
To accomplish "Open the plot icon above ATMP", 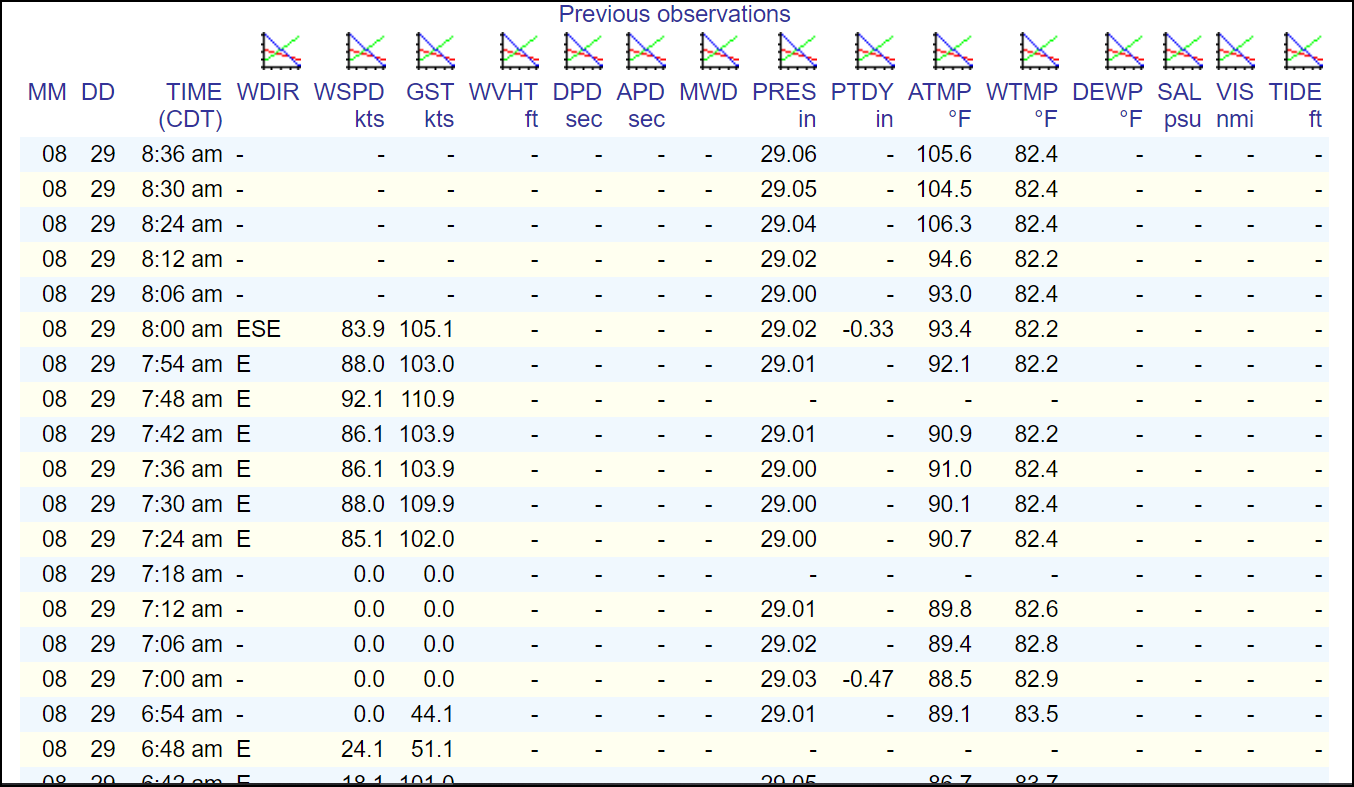I will 952,50.
